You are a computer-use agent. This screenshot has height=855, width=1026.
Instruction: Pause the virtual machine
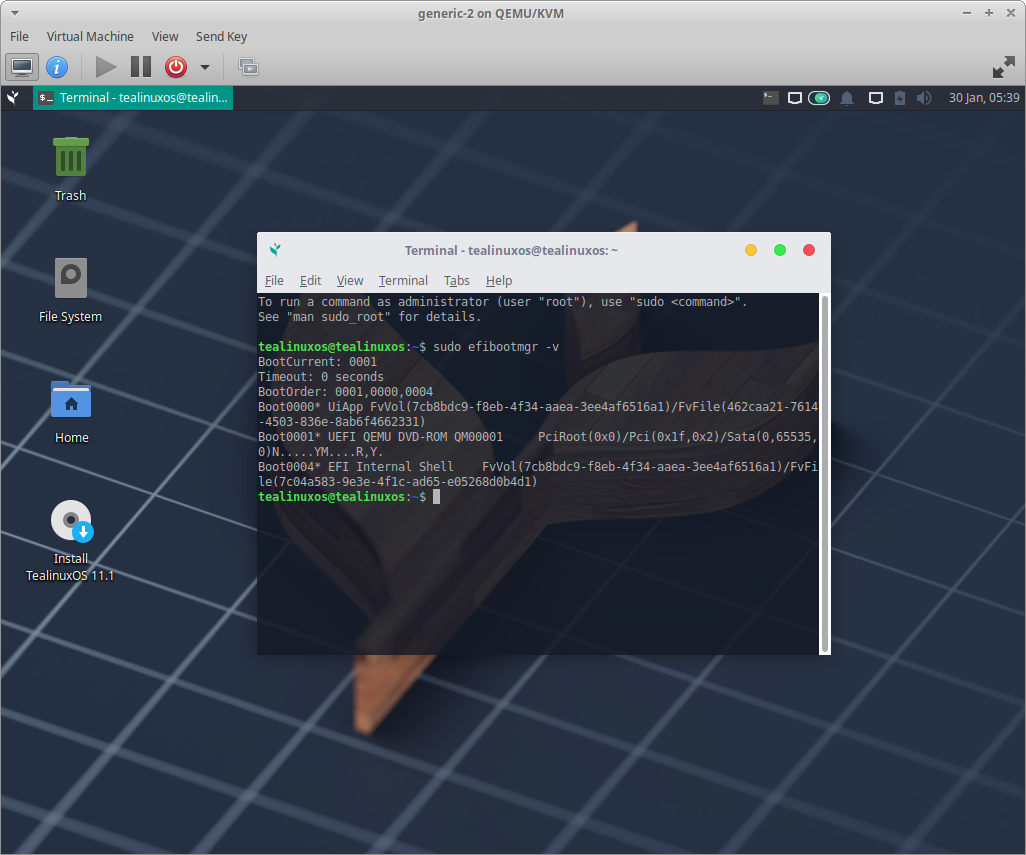pyautogui.click(x=141, y=67)
